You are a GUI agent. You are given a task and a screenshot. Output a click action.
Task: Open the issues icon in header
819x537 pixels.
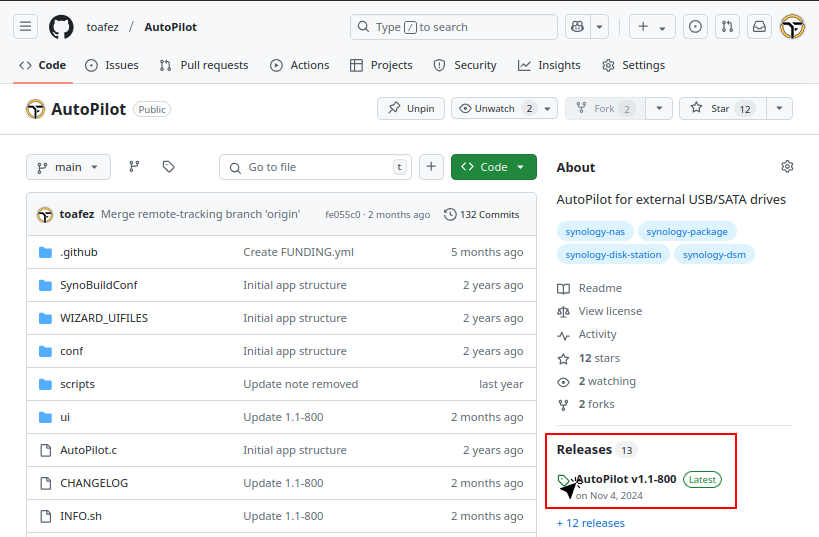coord(696,27)
